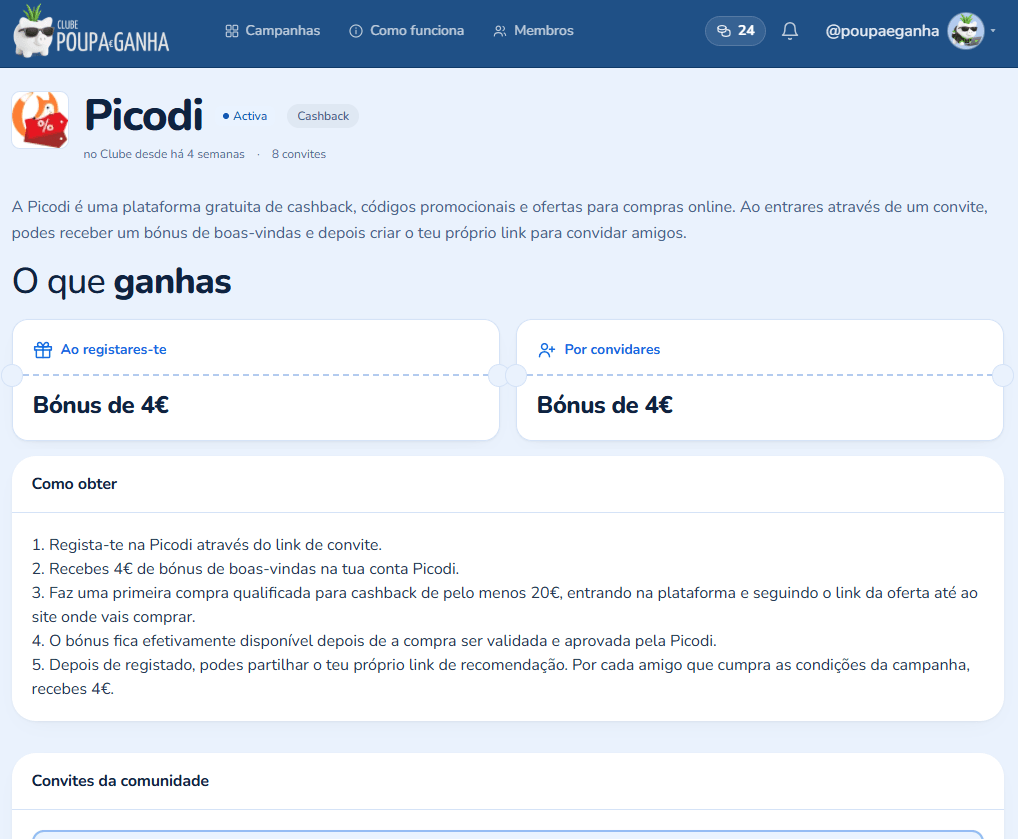Click the coins icon in balance pill
This screenshot has width=1018, height=839.
[x=723, y=31]
